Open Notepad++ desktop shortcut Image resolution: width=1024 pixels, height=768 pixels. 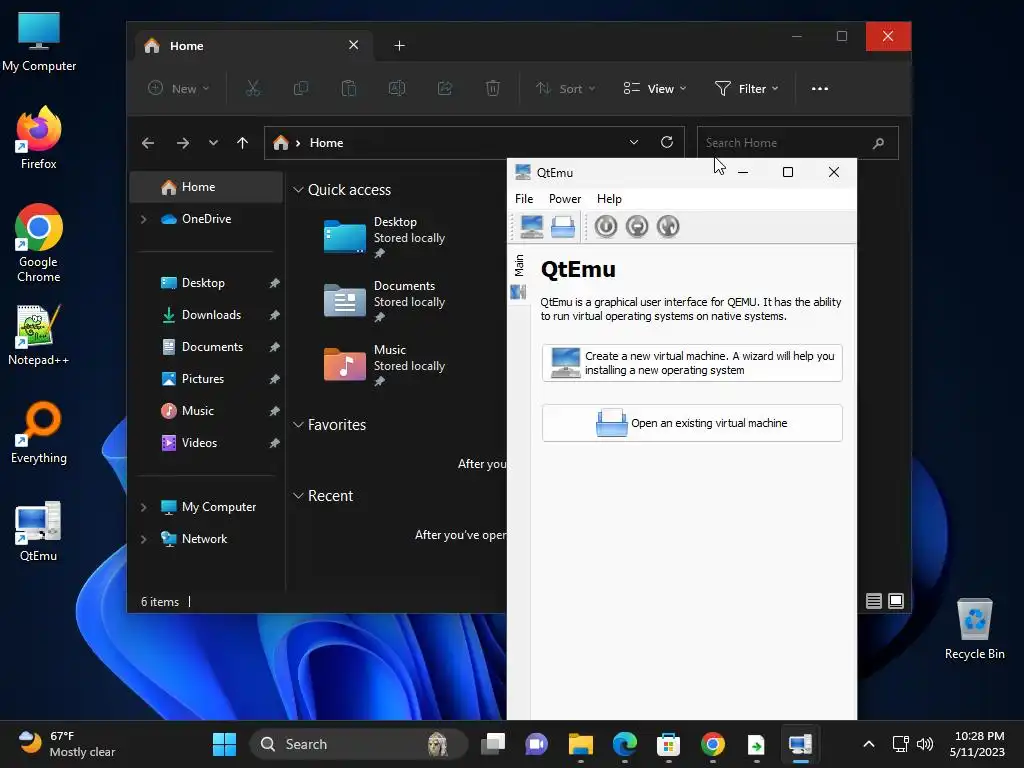tap(39, 334)
